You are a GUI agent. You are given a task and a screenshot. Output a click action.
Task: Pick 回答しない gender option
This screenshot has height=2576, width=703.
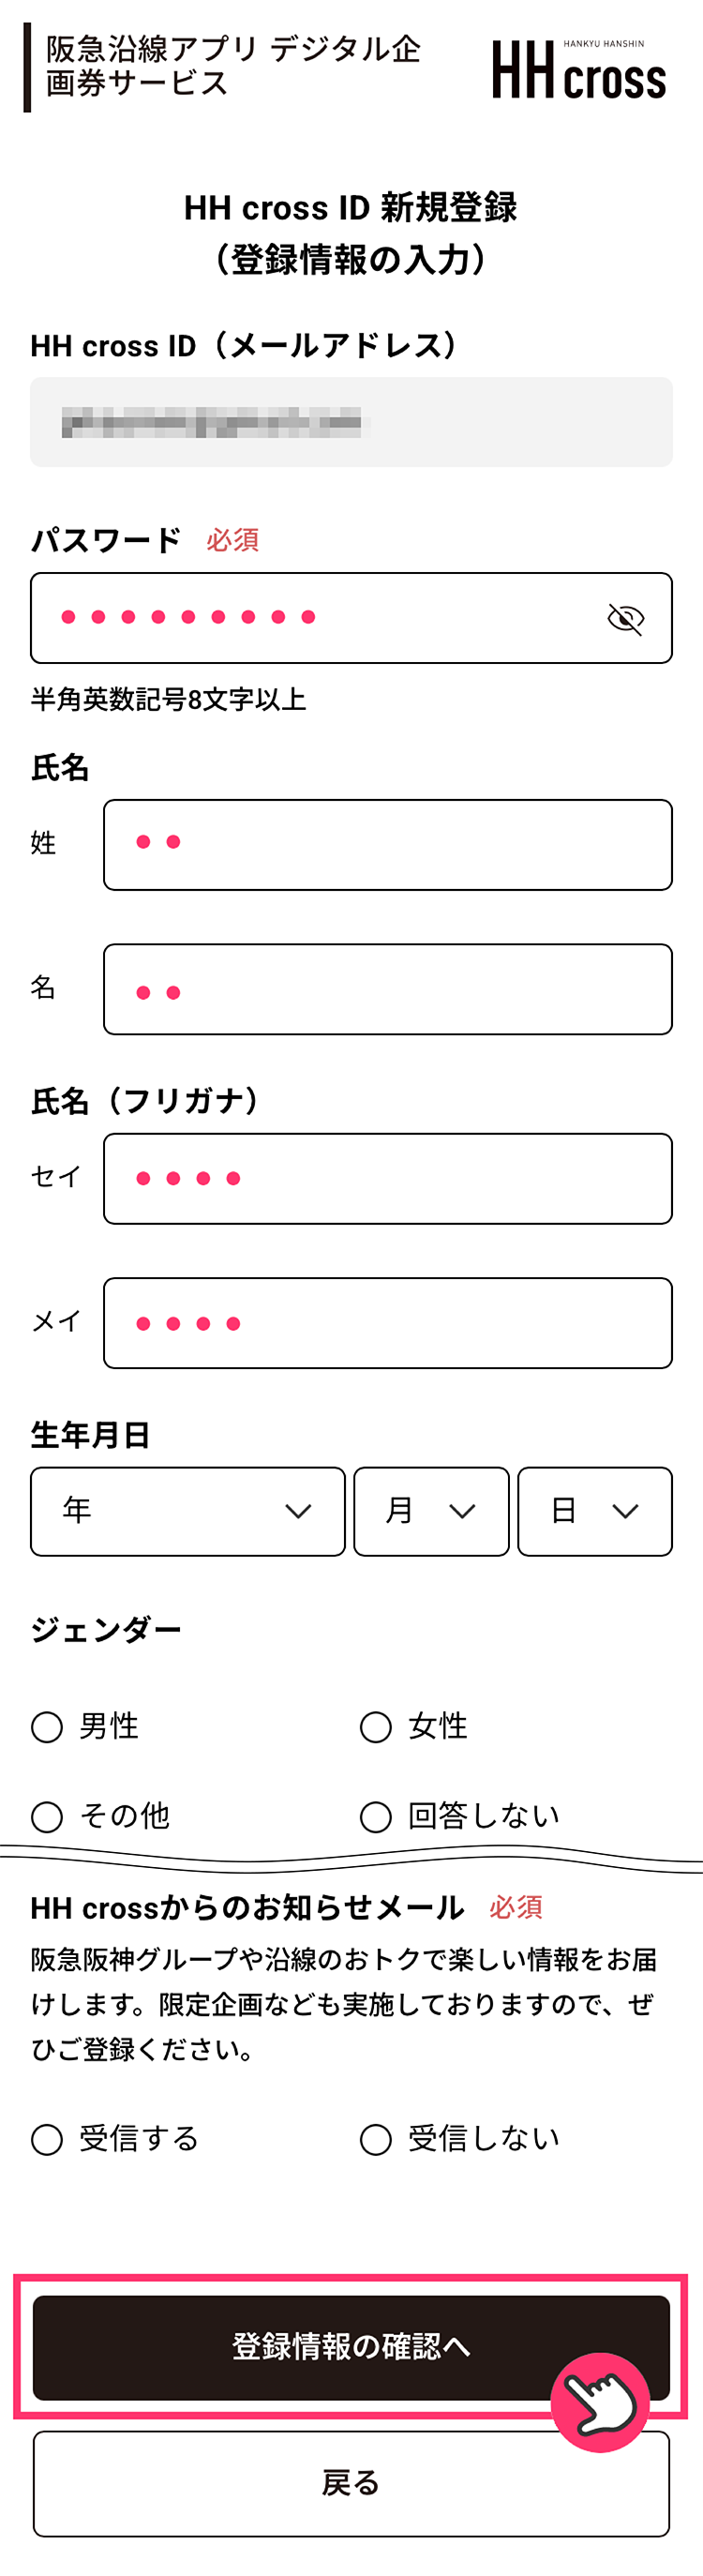pyautogui.click(x=376, y=1816)
